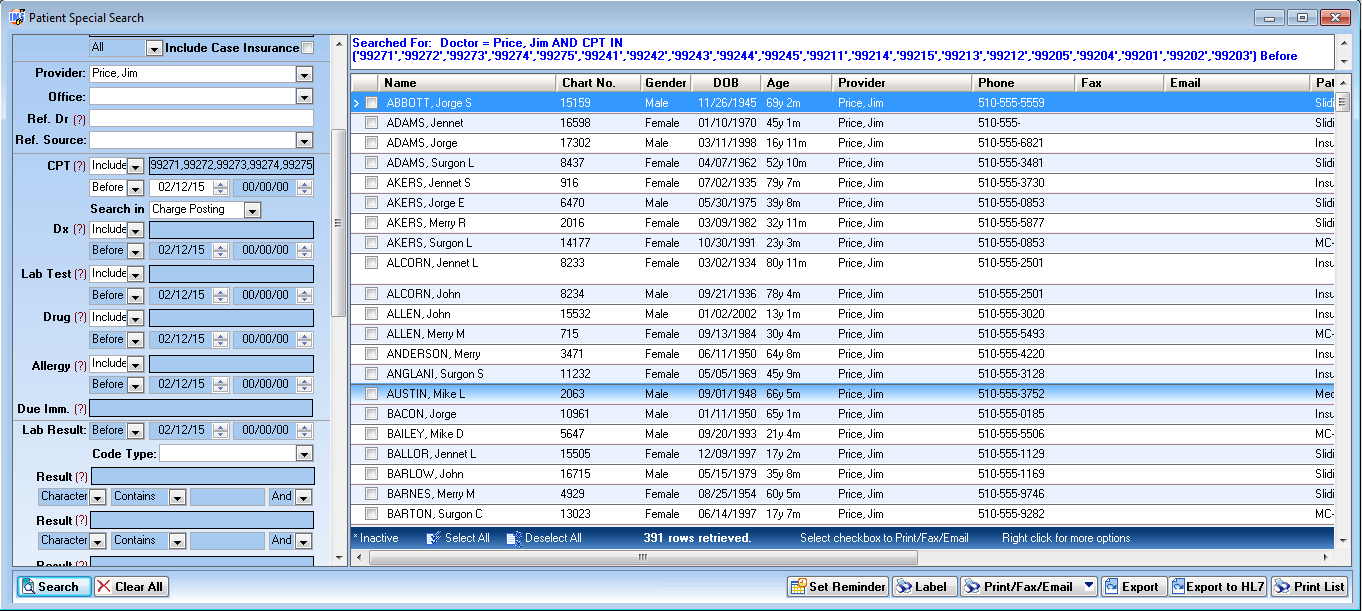Image resolution: width=1362 pixels, height=611 pixels.
Task: Click the Drug text field
Action: coord(231,318)
